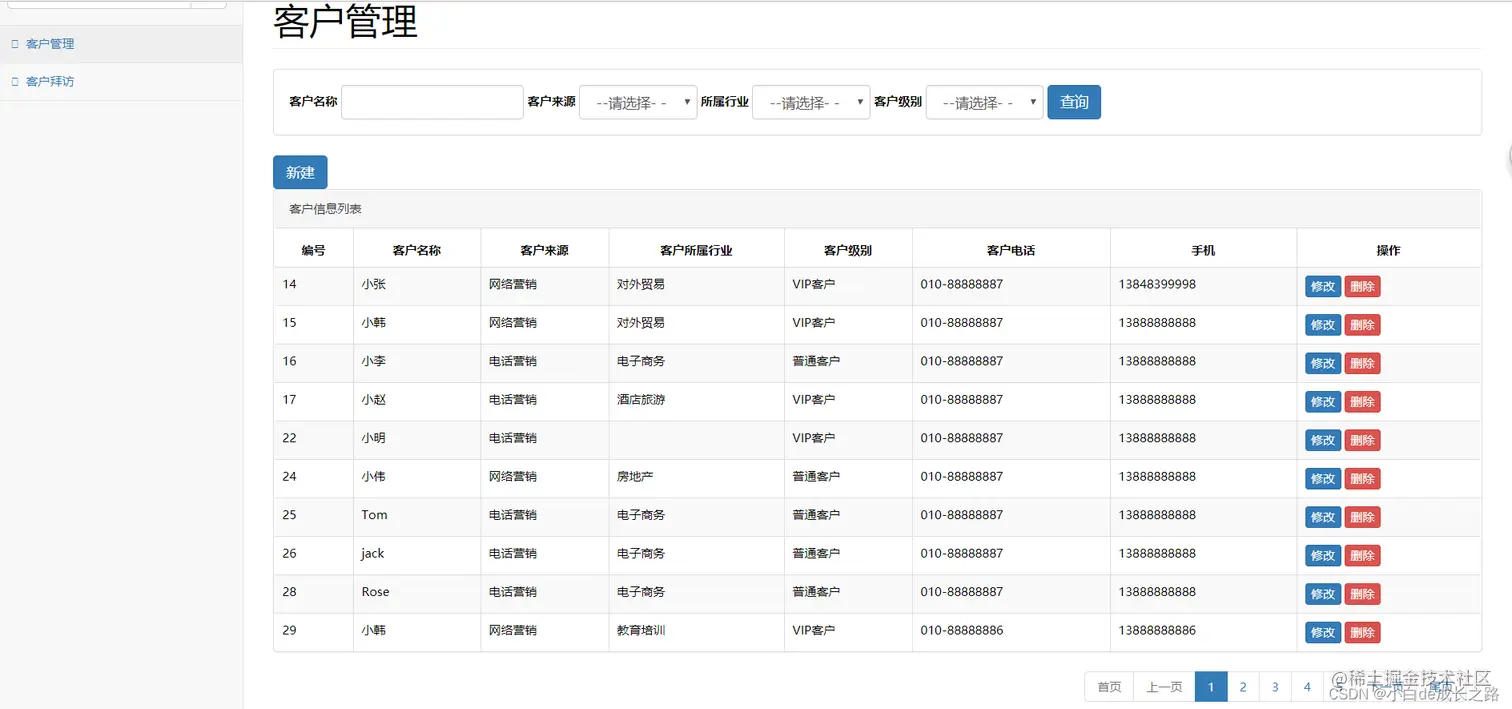Screen dimensions: 1512x709
Task: Click the 操作 column header
Action: (1388, 250)
